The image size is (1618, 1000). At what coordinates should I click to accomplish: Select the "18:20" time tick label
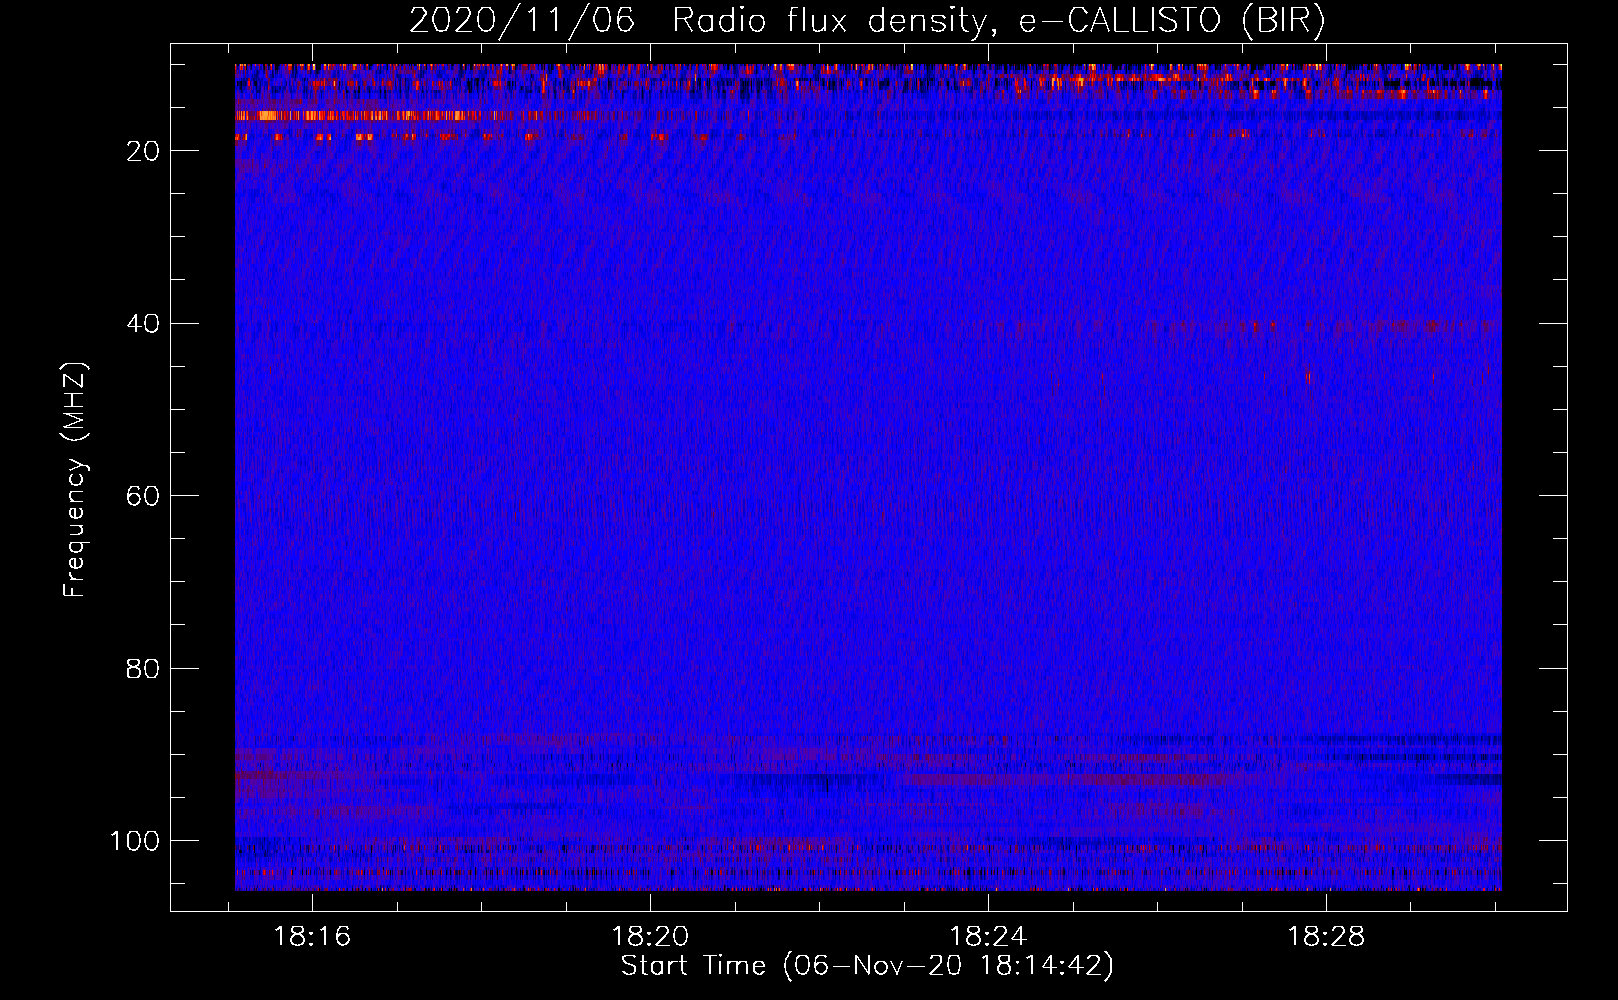(x=651, y=937)
